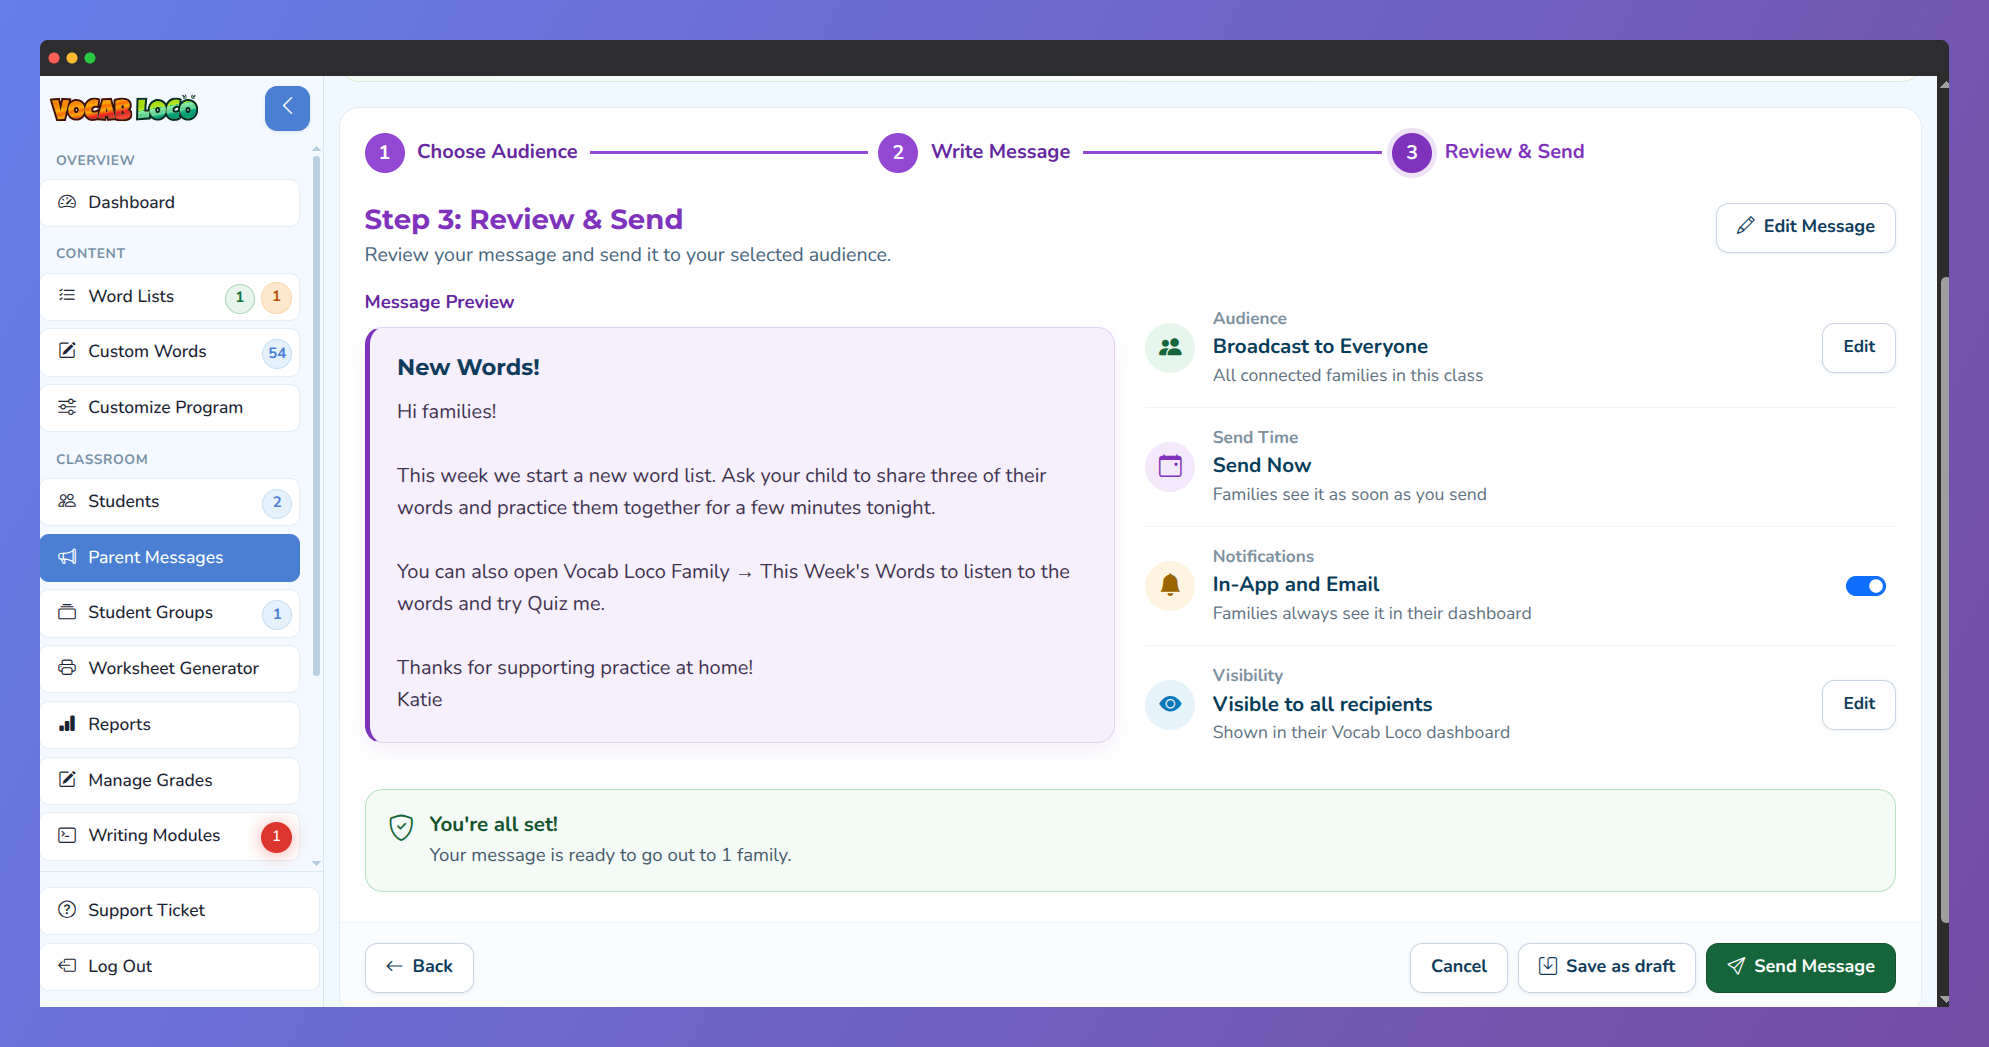Viewport: 1989px width, 1047px height.
Task: Open Customize Program page
Action: point(170,408)
